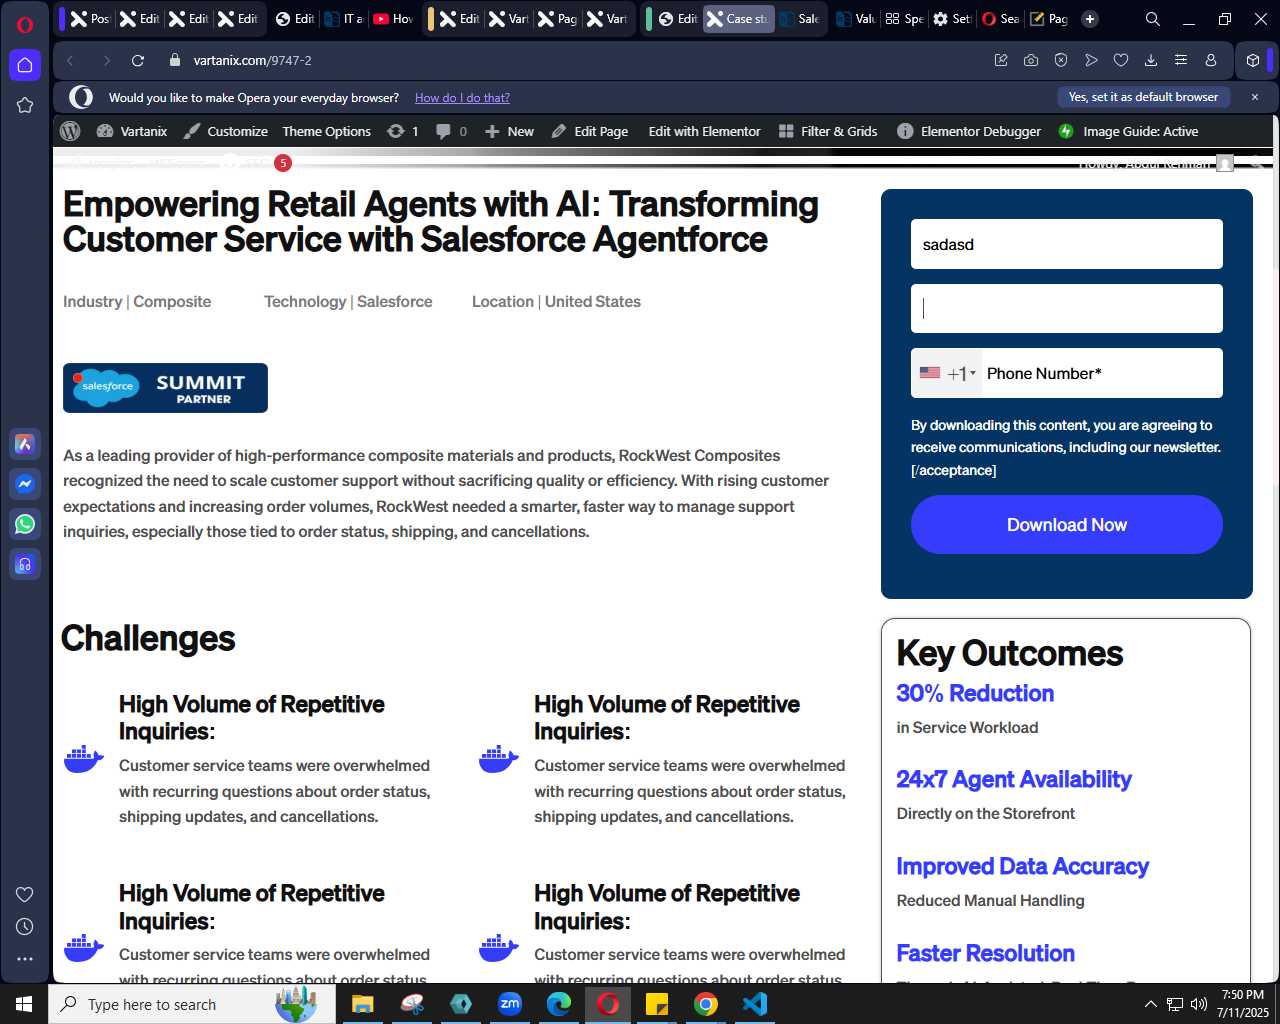Open Elementor Debugger

(x=969, y=131)
